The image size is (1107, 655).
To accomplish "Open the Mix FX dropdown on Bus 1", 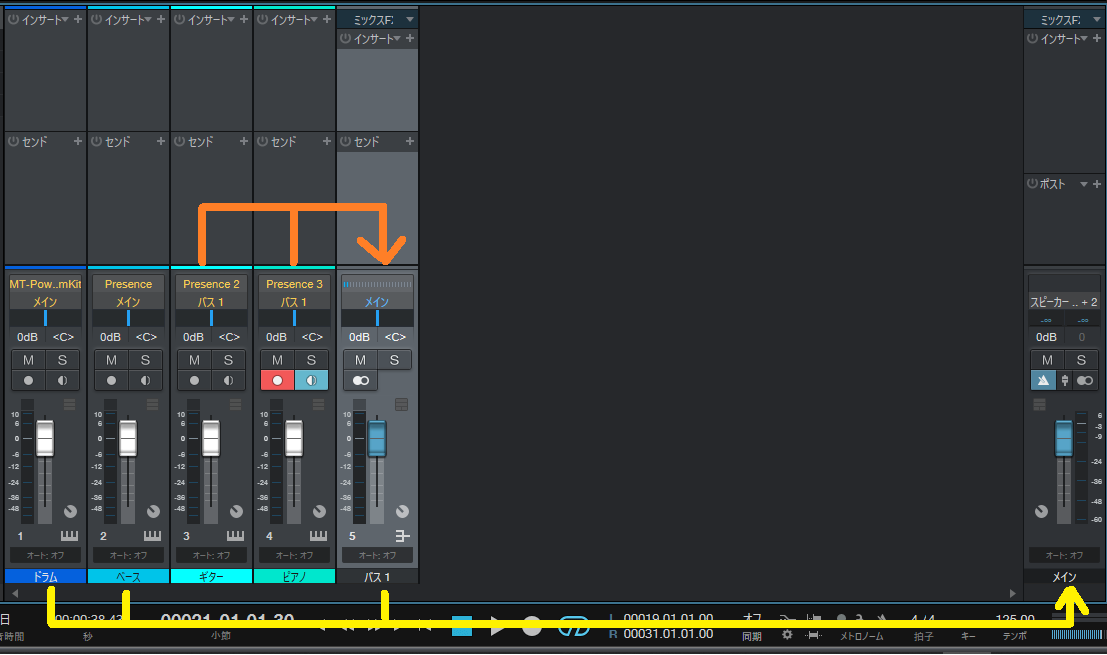I will 409,19.
